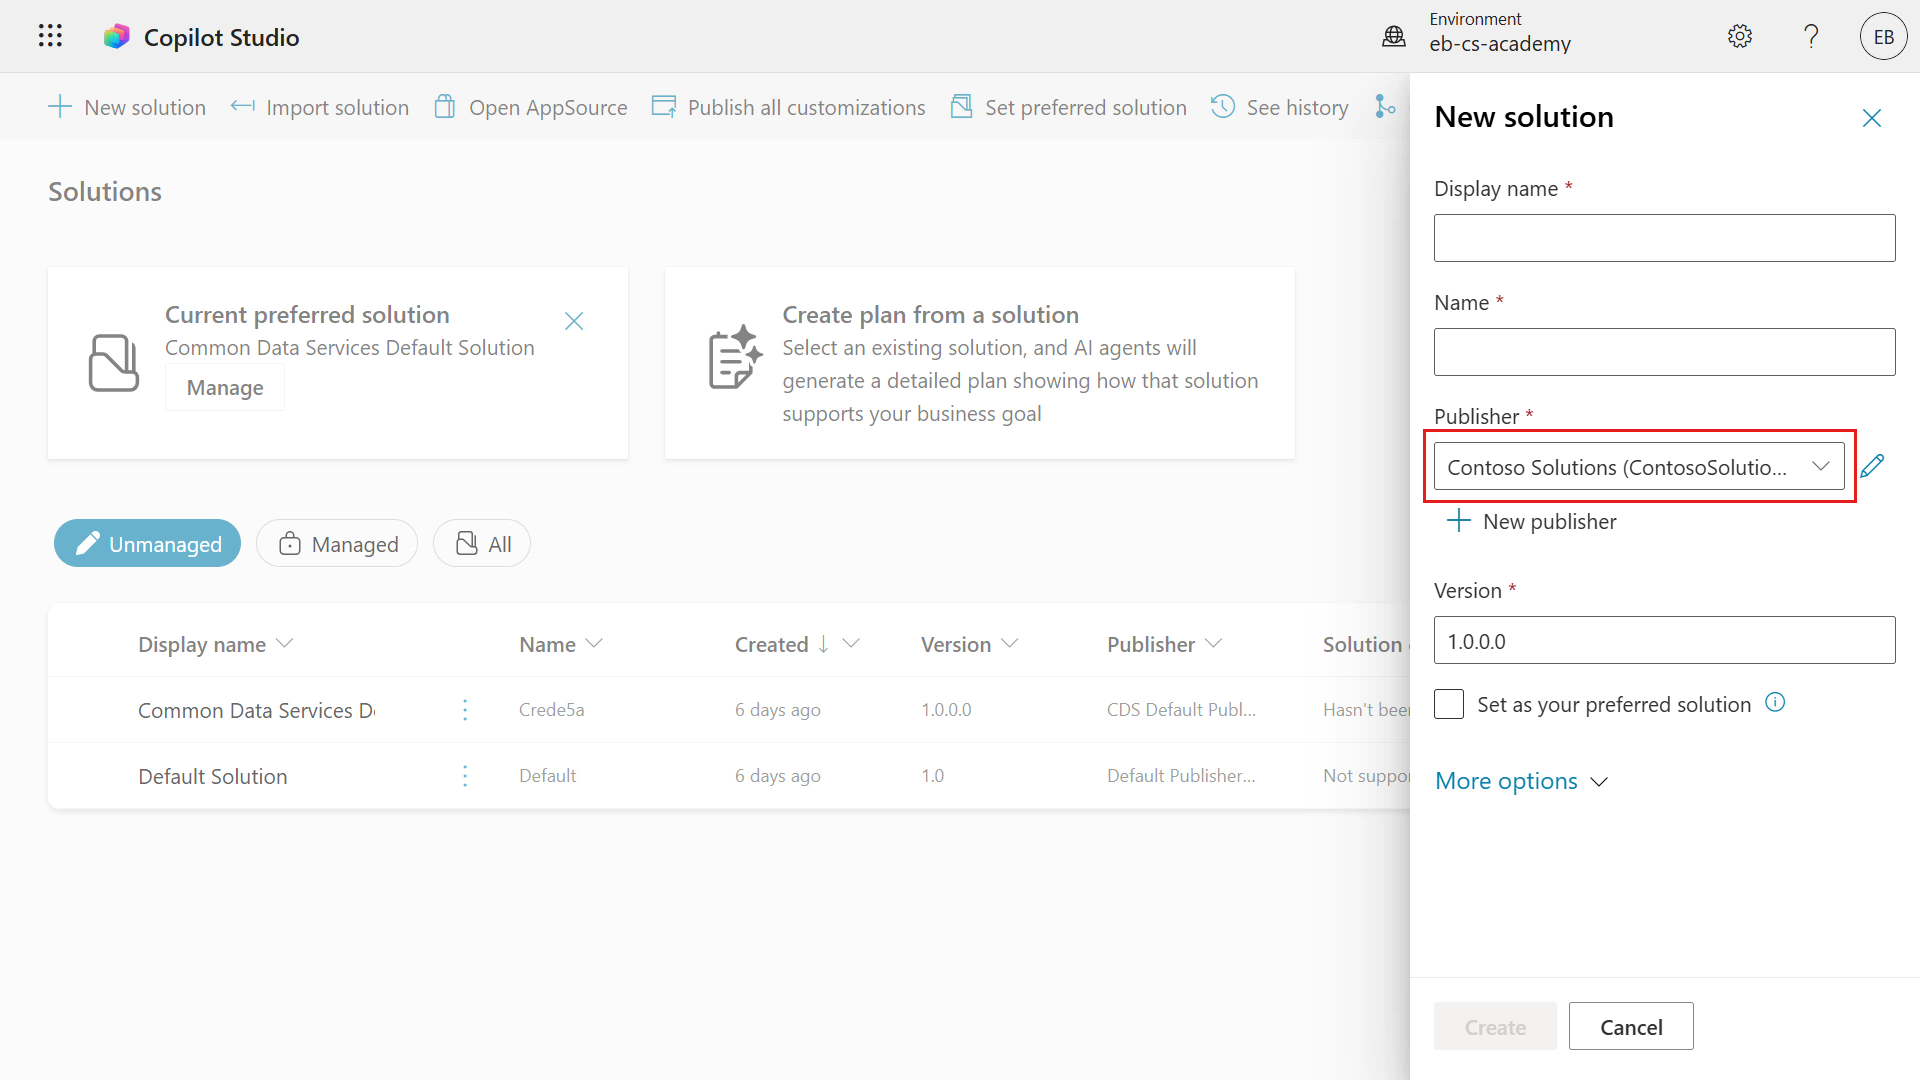This screenshot has width=1920, height=1080.
Task: Open the app launcher waffle menu
Action: tap(50, 36)
